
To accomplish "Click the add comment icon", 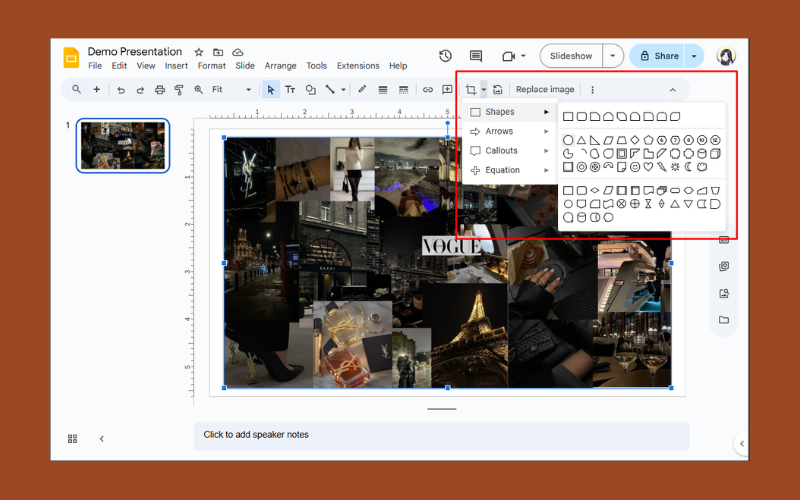I will 447,90.
